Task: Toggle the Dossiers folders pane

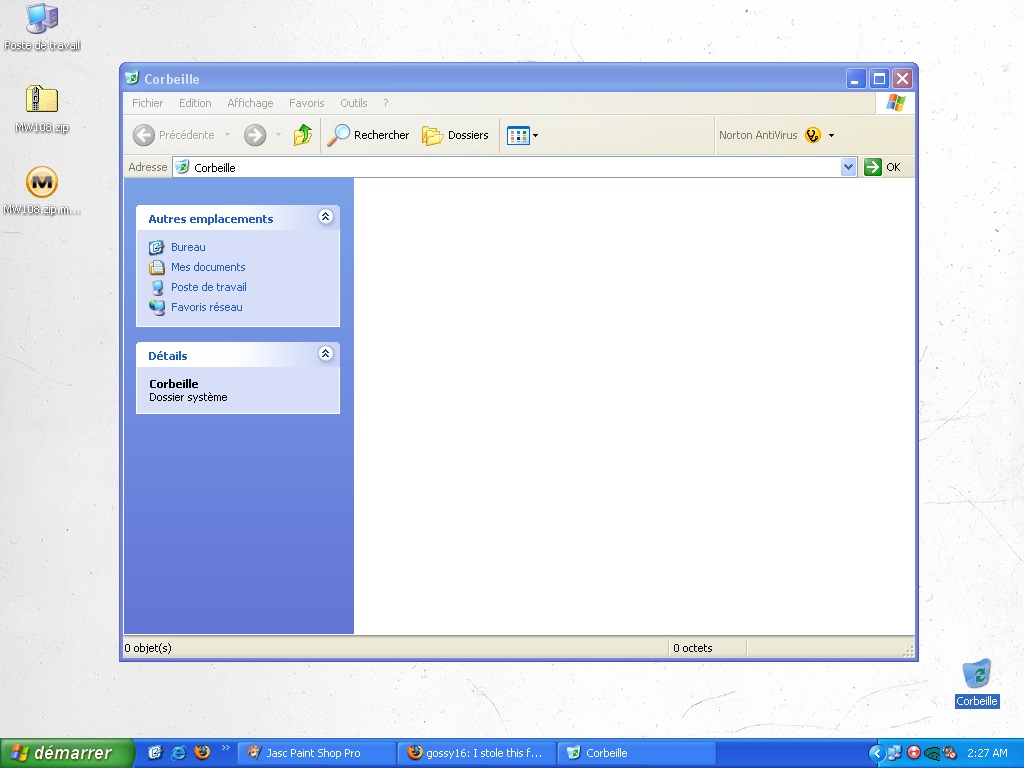Action: 456,135
